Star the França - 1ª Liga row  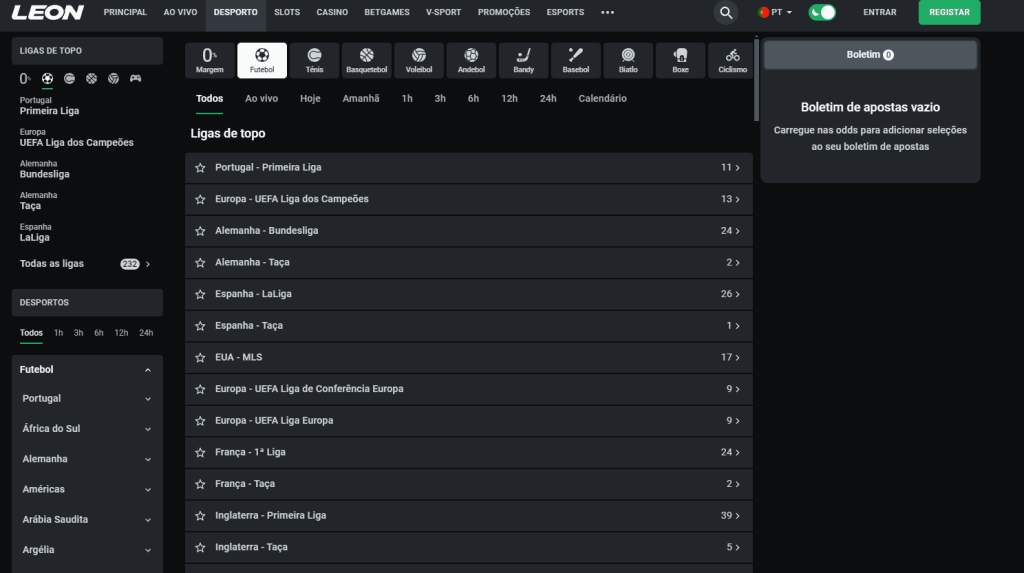[200, 453]
